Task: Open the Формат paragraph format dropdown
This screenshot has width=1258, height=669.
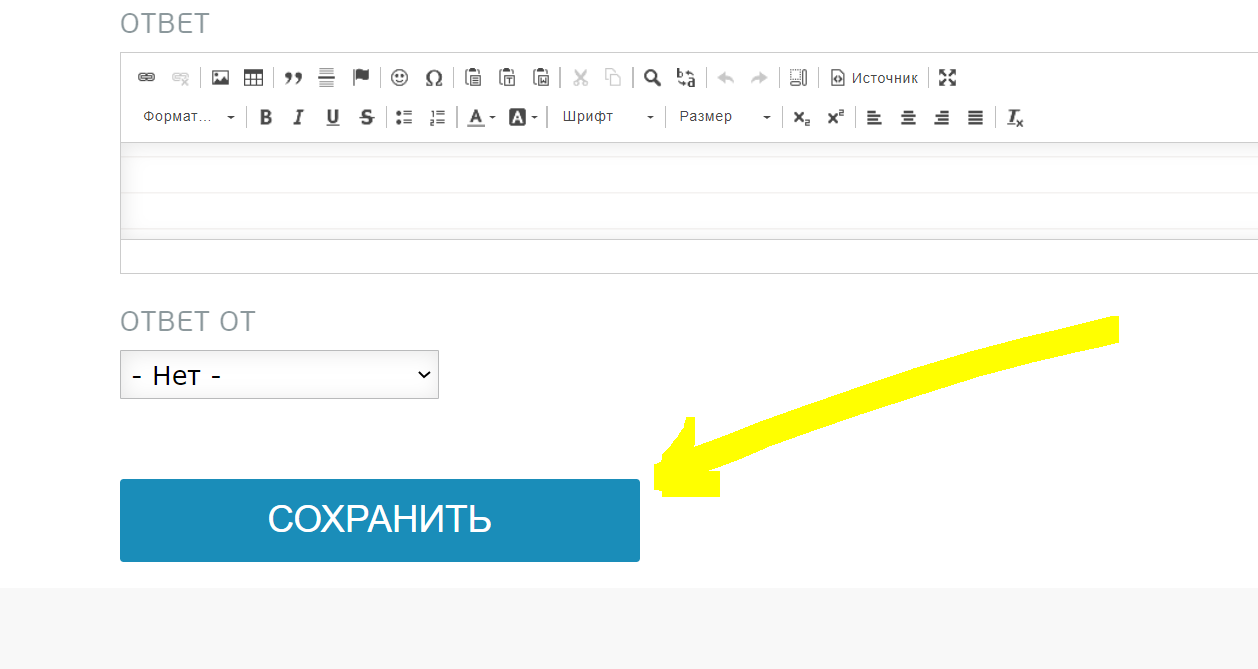Action: [188, 118]
